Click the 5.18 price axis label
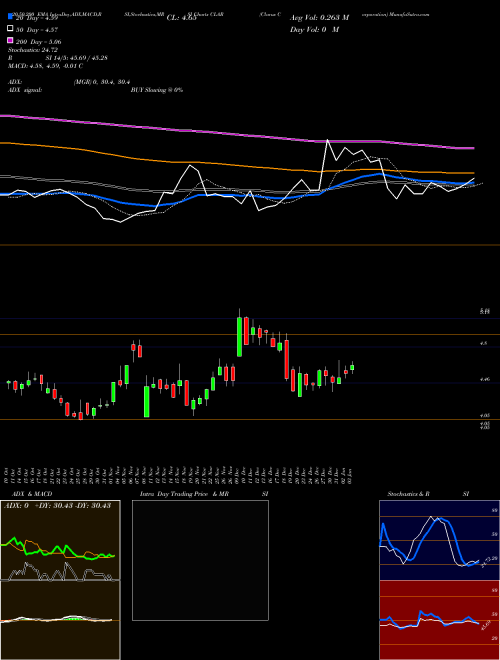The image size is (500, 660). [484, 312]
